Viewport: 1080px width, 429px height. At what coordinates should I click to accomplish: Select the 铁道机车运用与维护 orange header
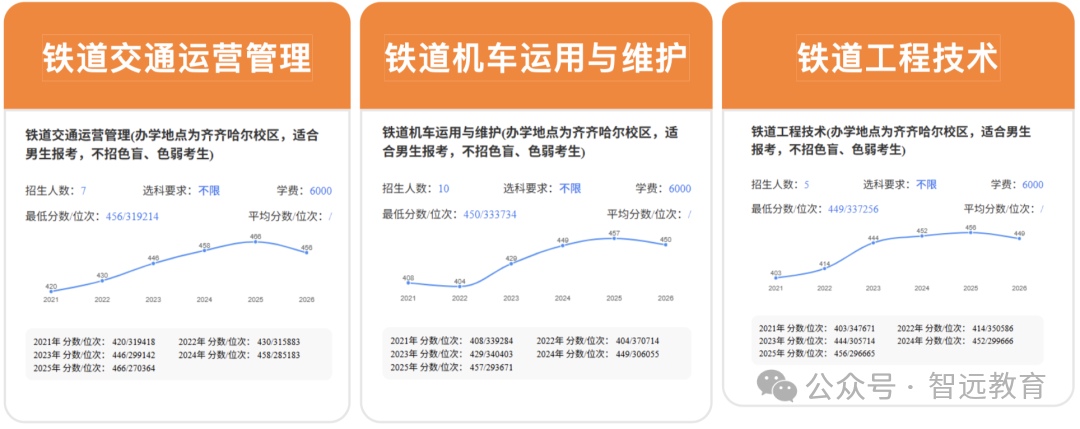pyautogui.click(x=536, y=56)
